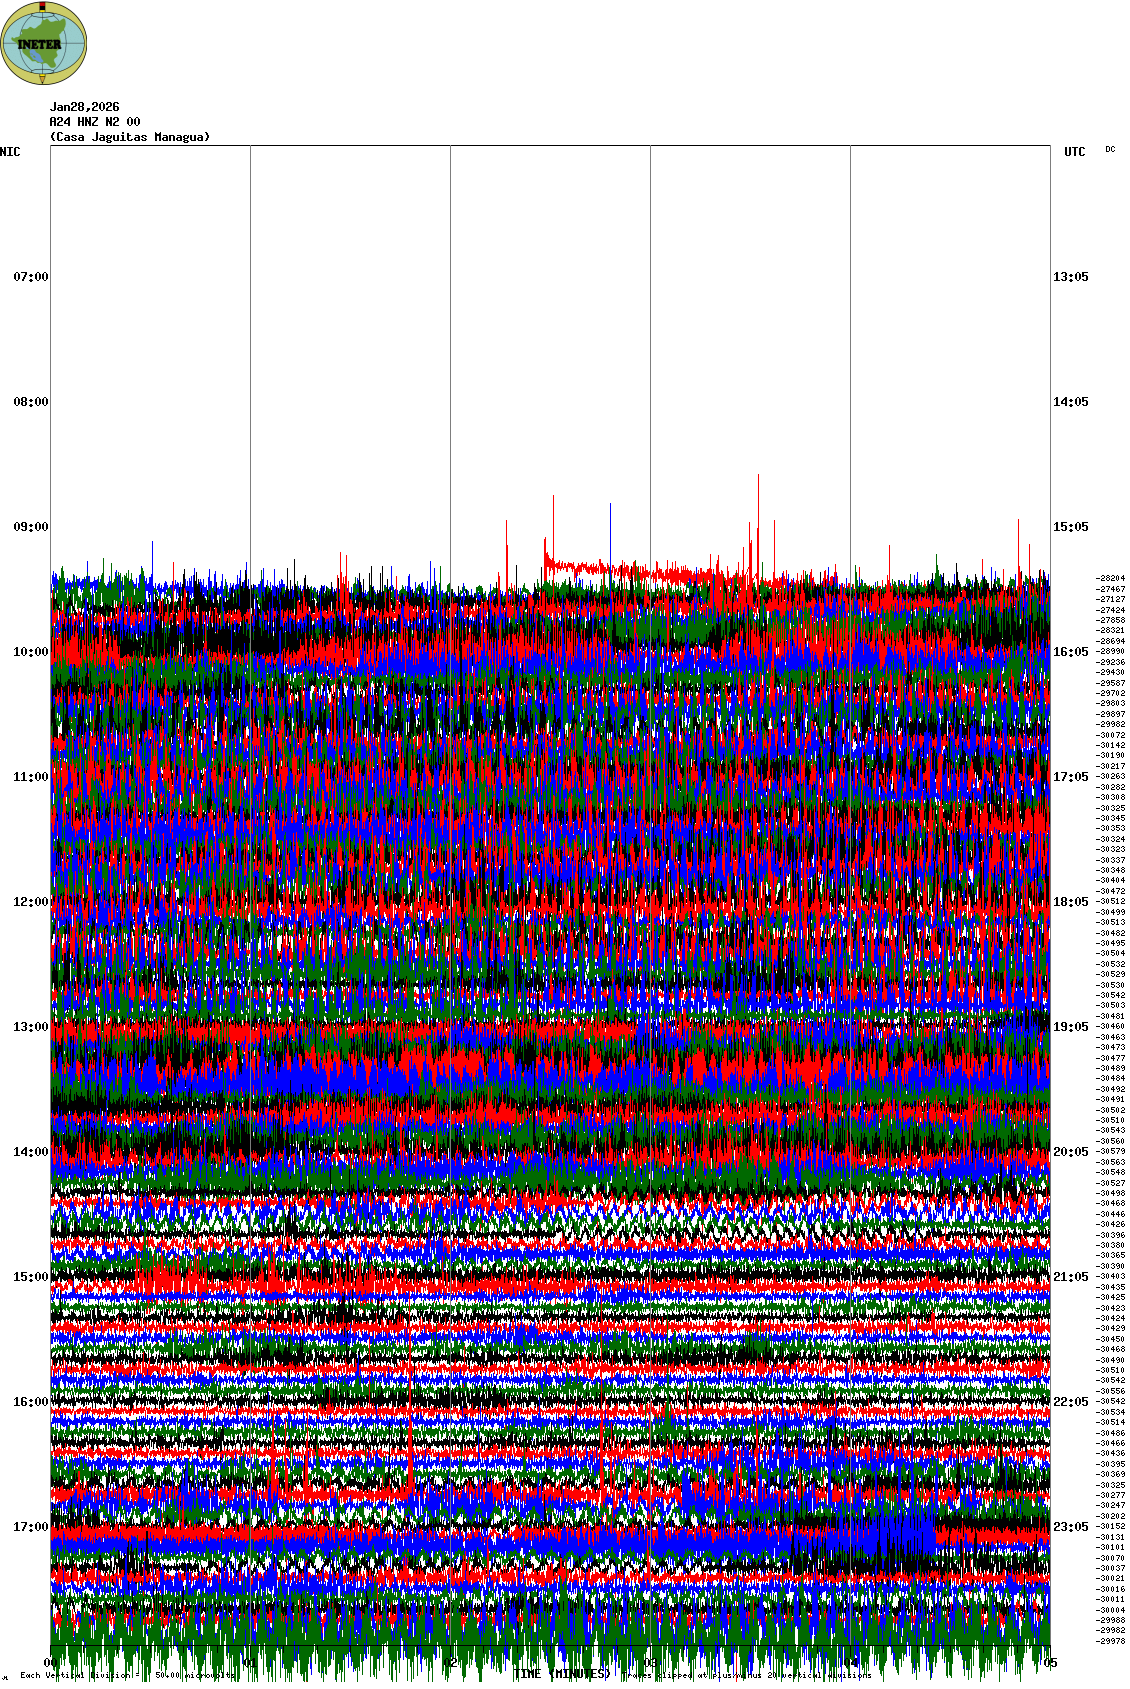Click the DC column header
The image size is (1130, 1689).
1110,150
